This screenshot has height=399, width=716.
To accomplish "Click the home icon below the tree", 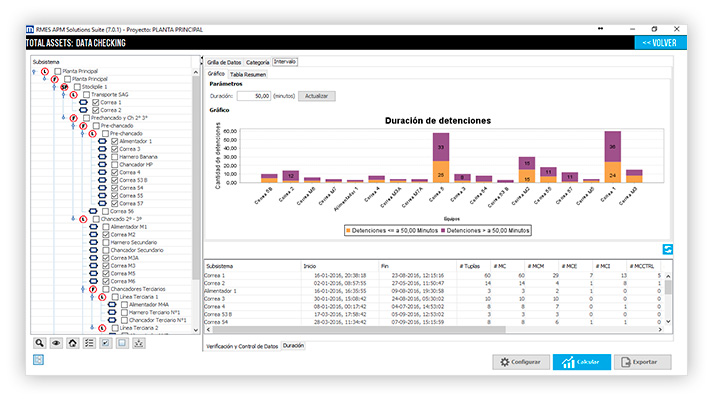I will [x=73, y=343].
